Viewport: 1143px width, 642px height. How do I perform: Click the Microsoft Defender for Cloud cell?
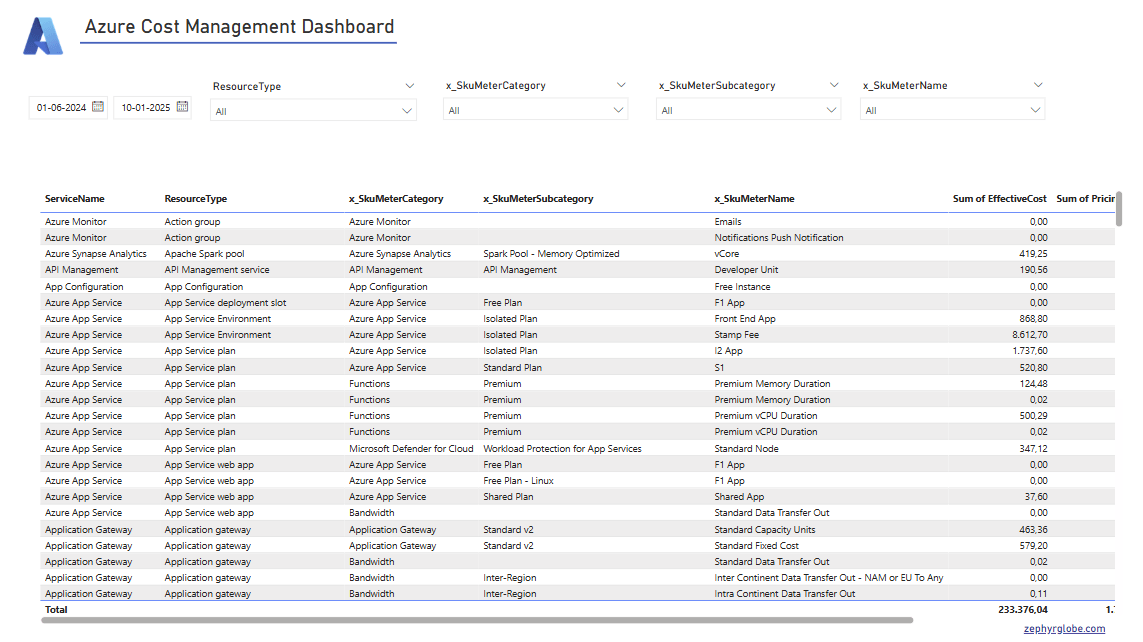[x=411, y=448]
